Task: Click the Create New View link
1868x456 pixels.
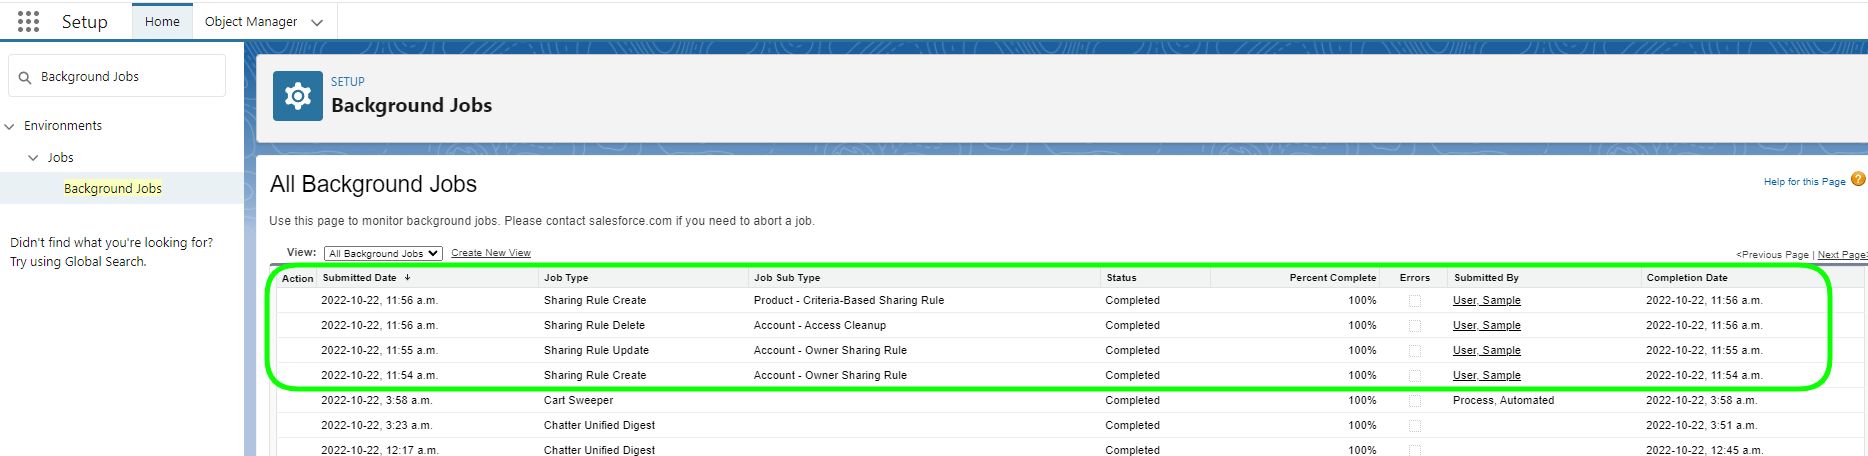Action: point(491,253)
